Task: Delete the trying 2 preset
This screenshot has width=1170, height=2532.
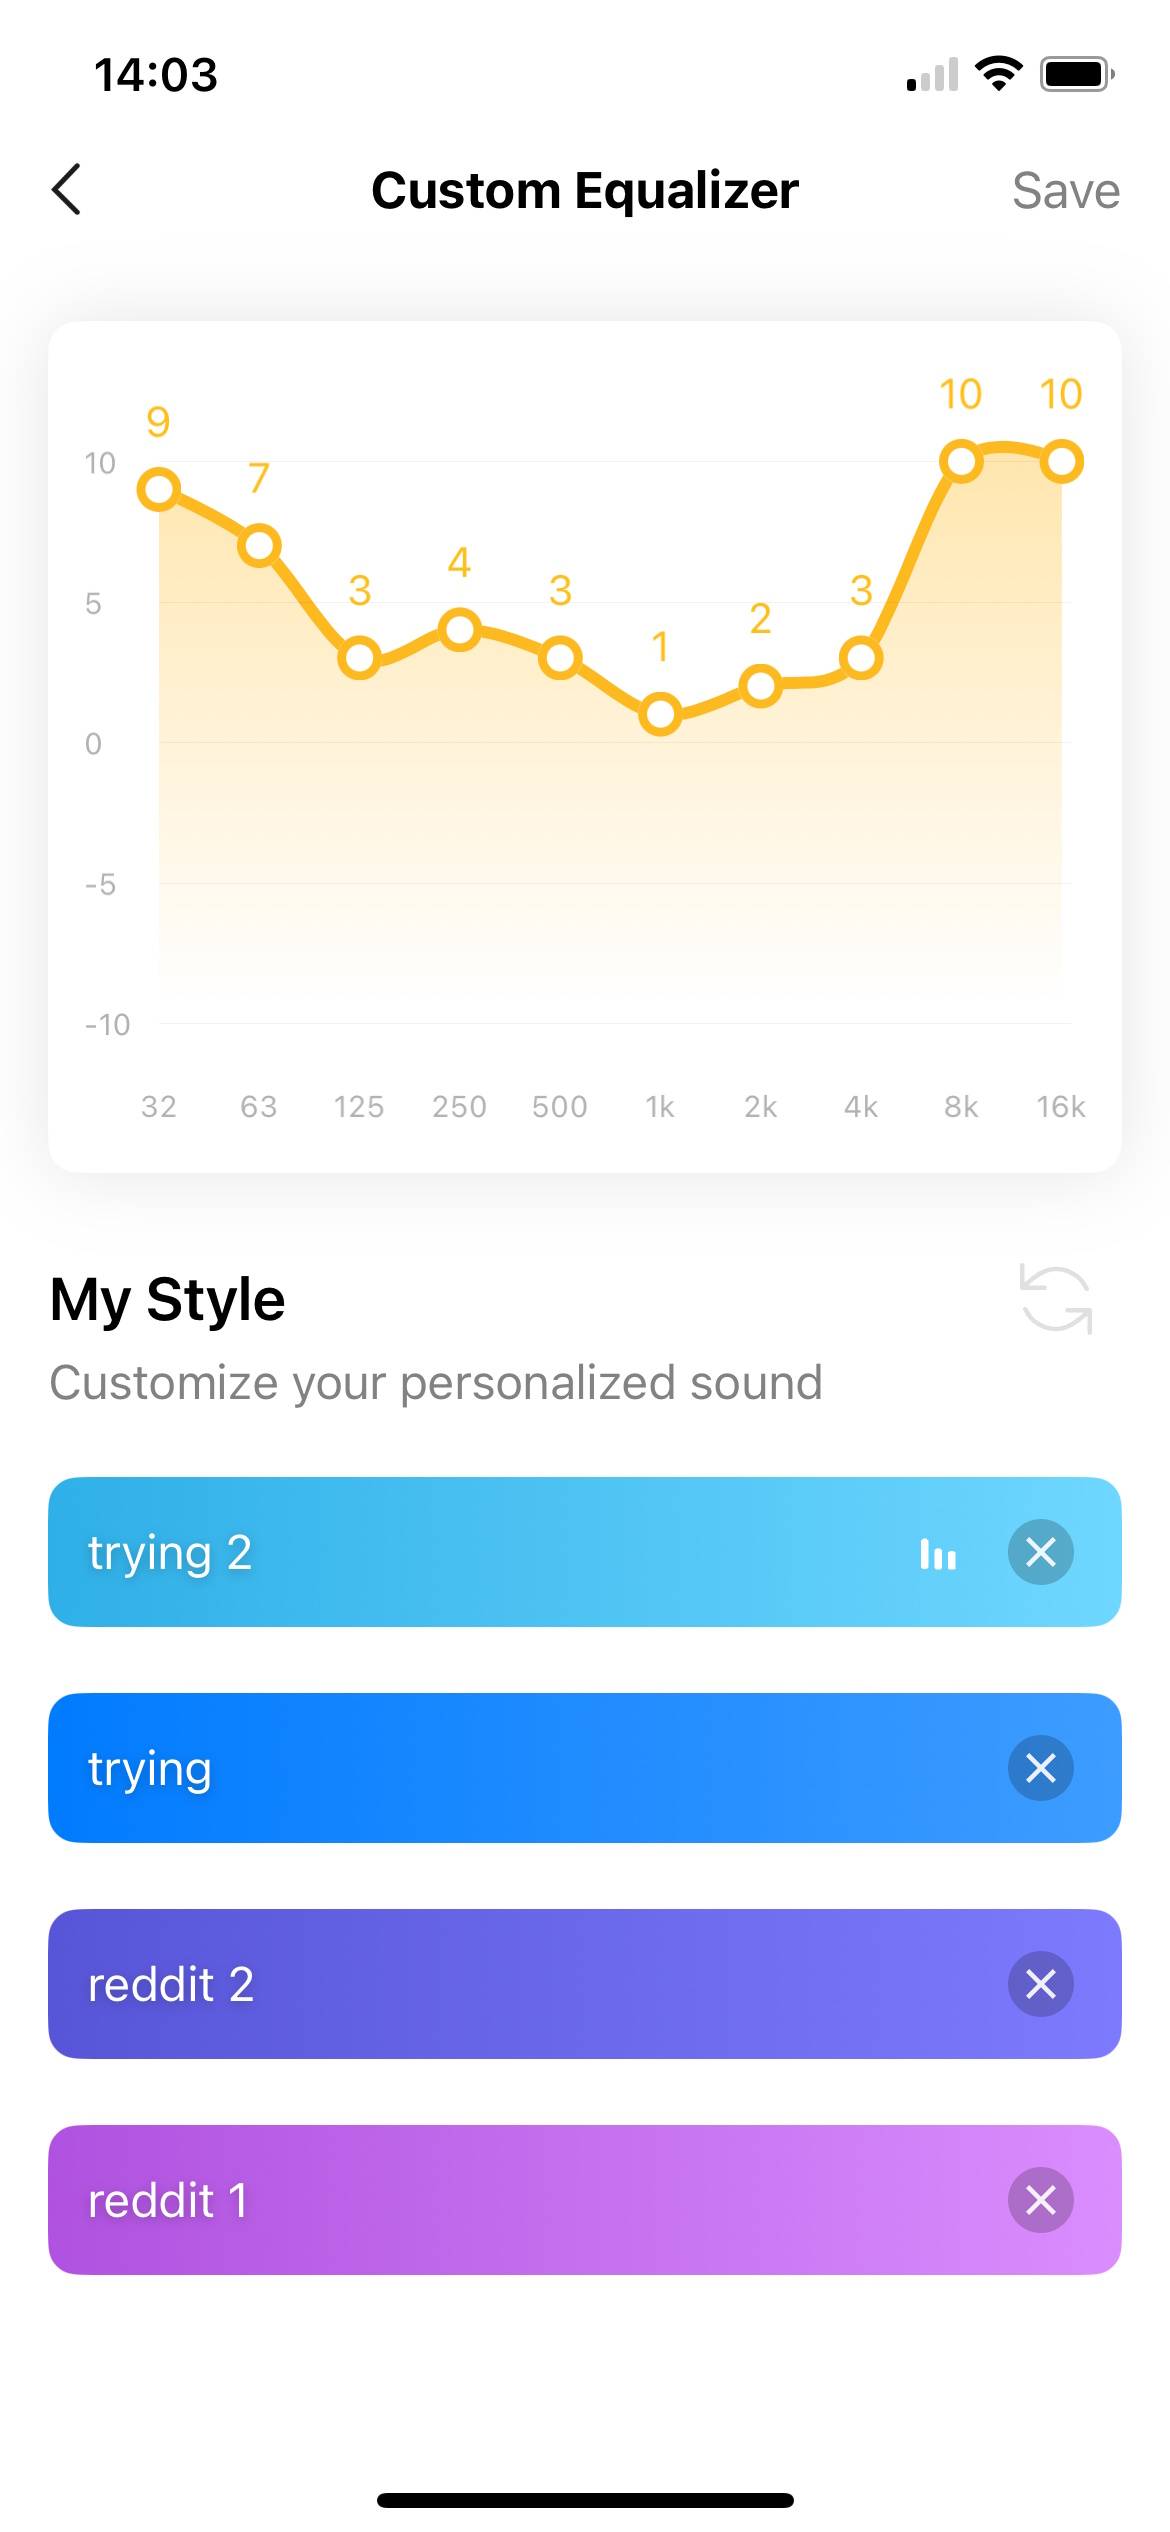Action: point(1040,1553)
